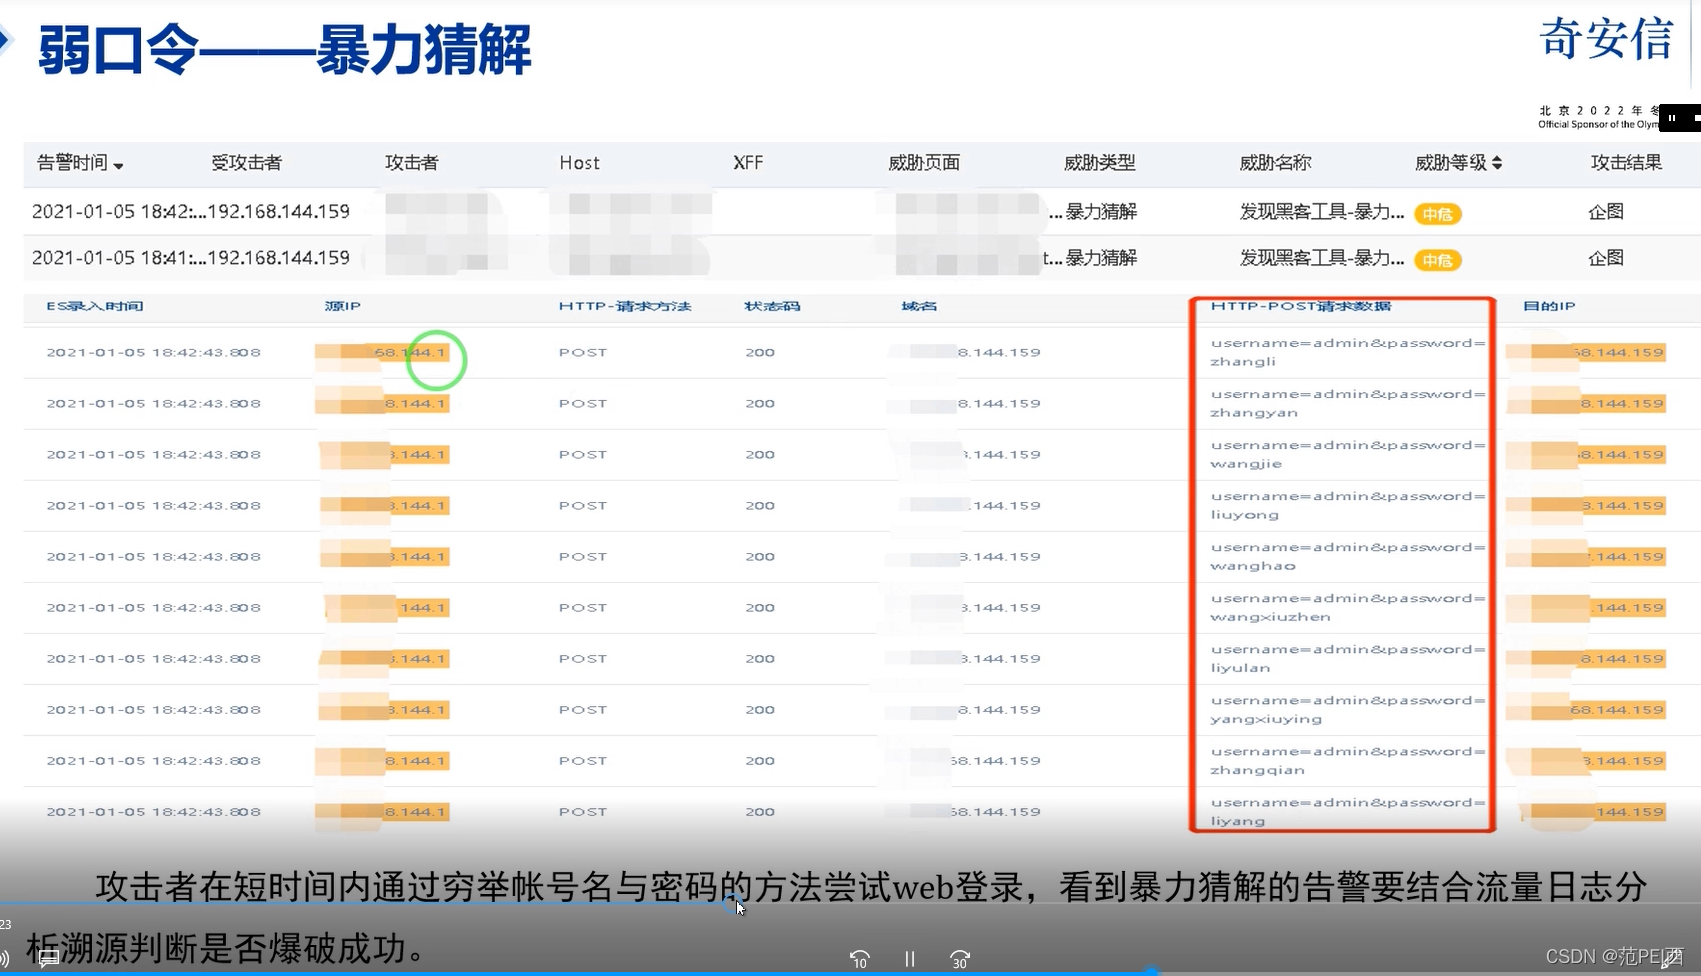This screenshot has width=1701, height=976.
Task: Click the 目的IP column header
Action: click(1549, 306)
